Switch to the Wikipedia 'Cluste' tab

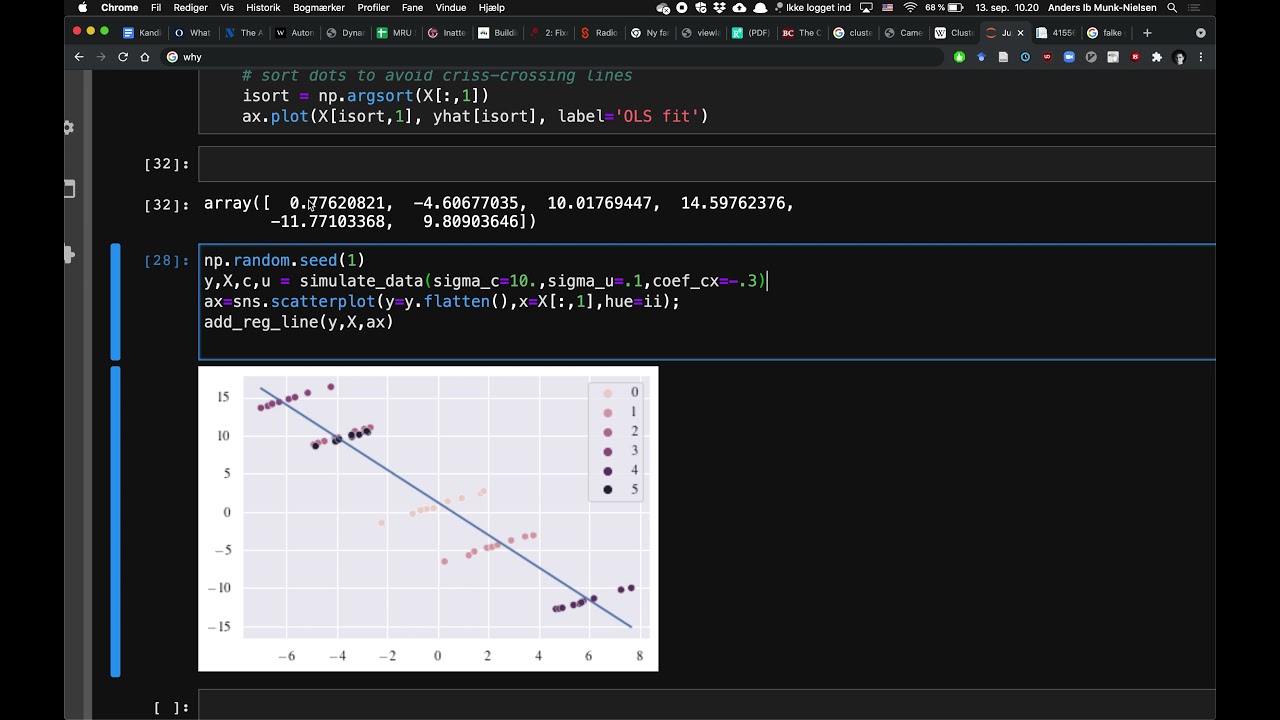pyautogui.click(x=955, y=33)
